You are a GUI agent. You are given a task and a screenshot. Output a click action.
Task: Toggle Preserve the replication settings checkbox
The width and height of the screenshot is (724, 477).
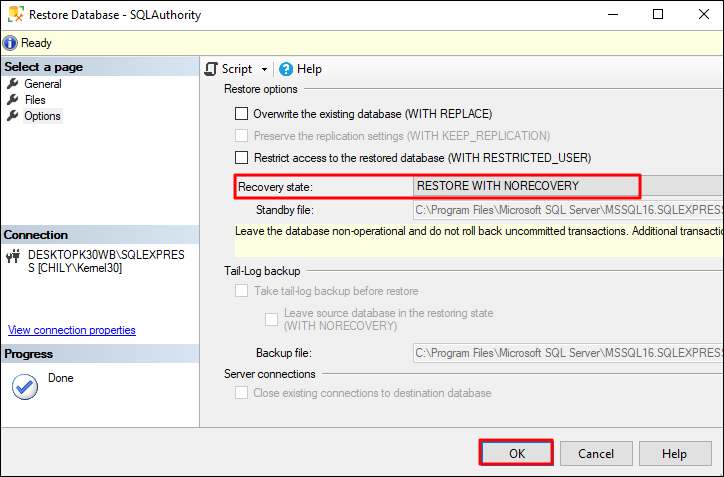click(241, 136)
